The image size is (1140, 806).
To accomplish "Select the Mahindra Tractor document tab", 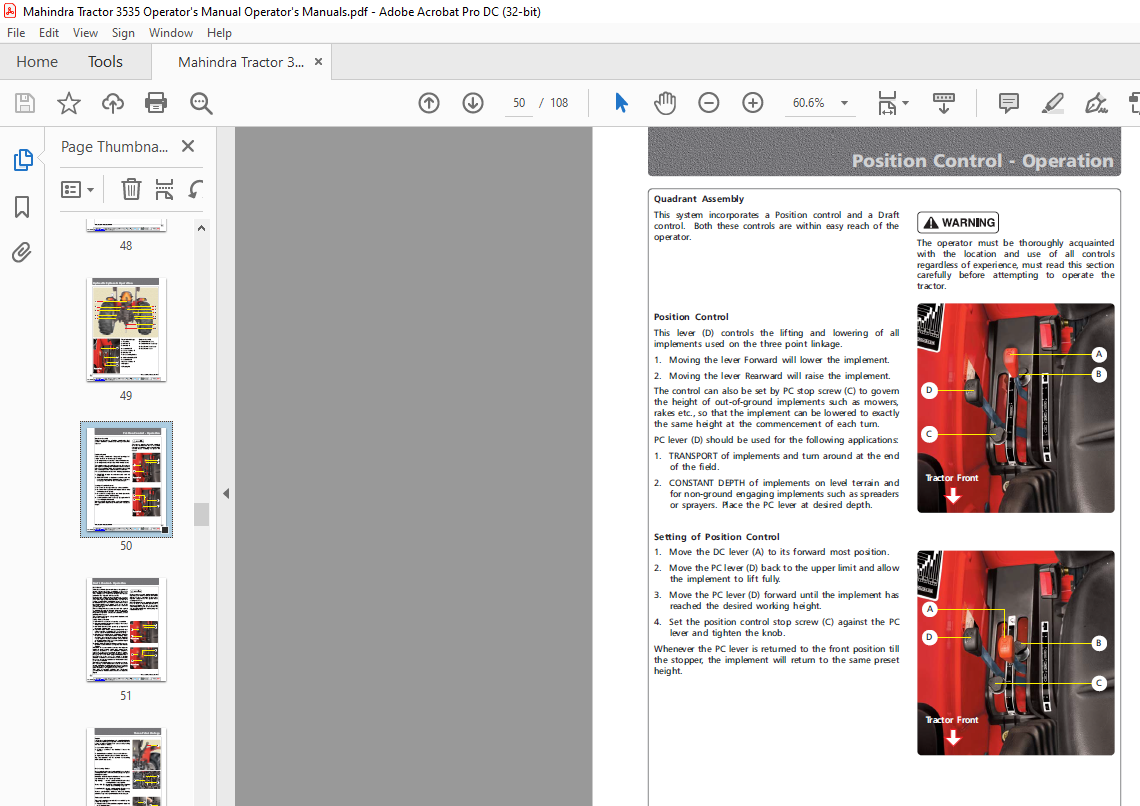I will point(241,63).
